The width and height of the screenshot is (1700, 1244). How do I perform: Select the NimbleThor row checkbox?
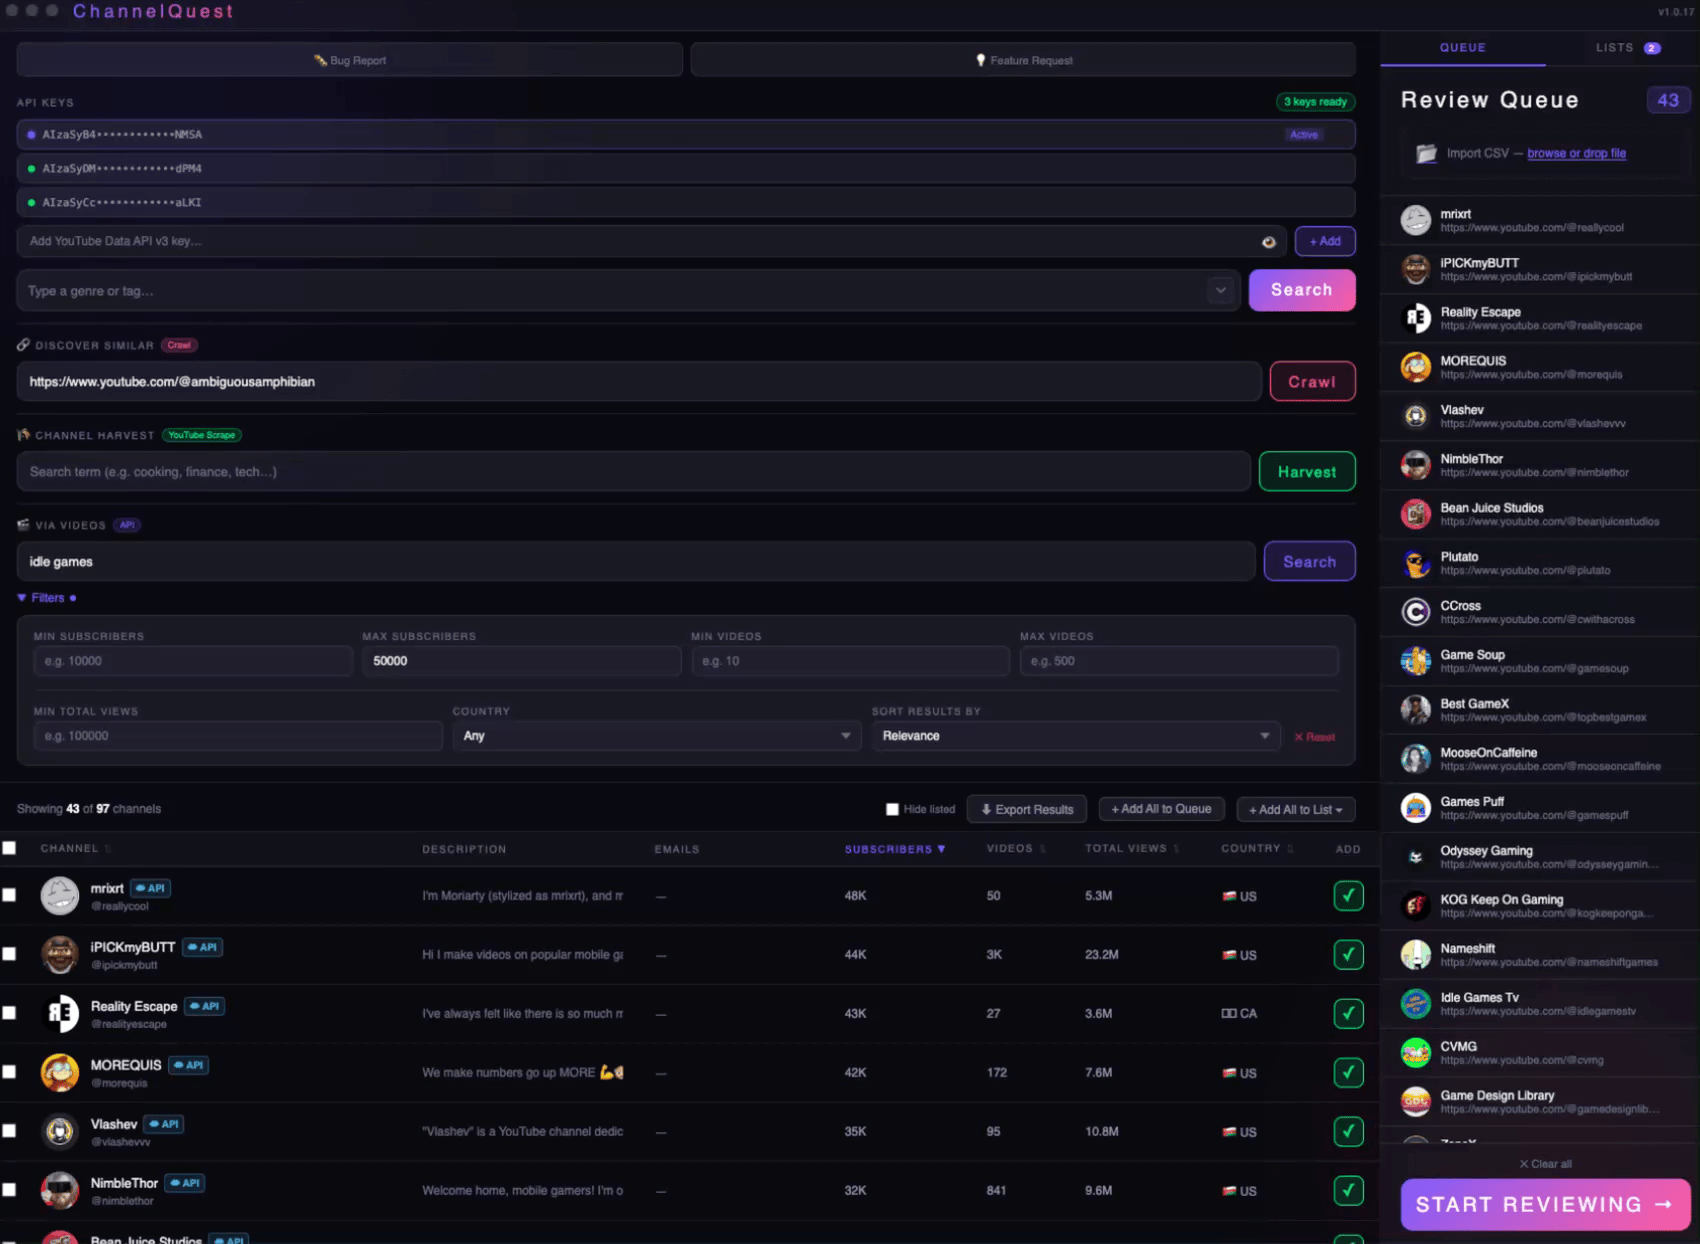9,1190
